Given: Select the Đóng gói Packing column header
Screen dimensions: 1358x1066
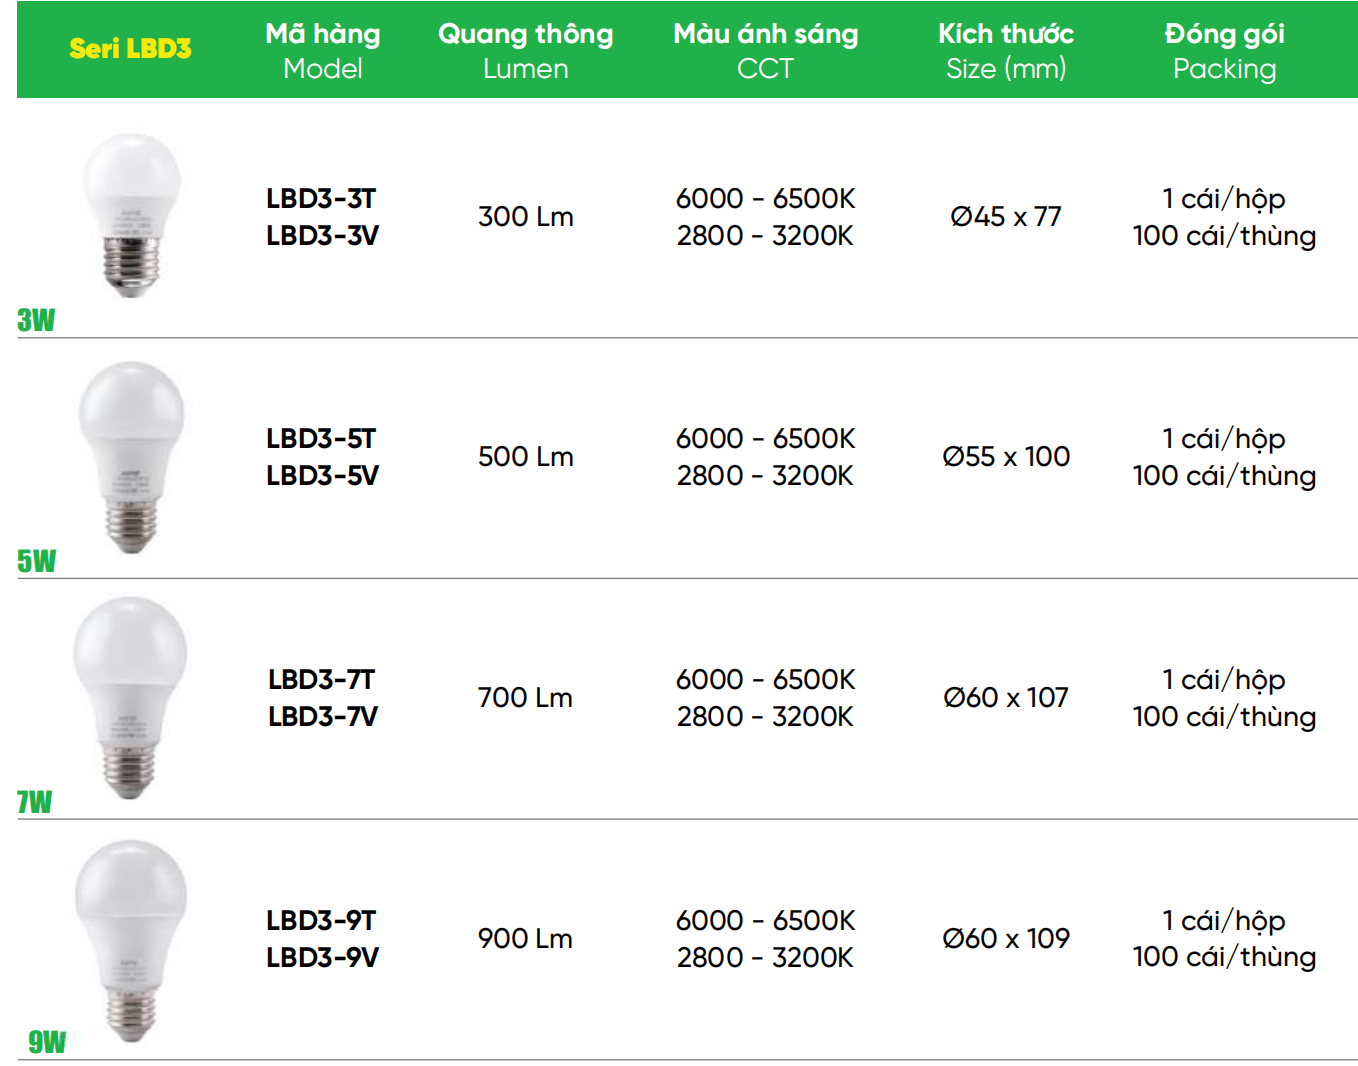Looking at the screenshot, I should pos(1224,51).
